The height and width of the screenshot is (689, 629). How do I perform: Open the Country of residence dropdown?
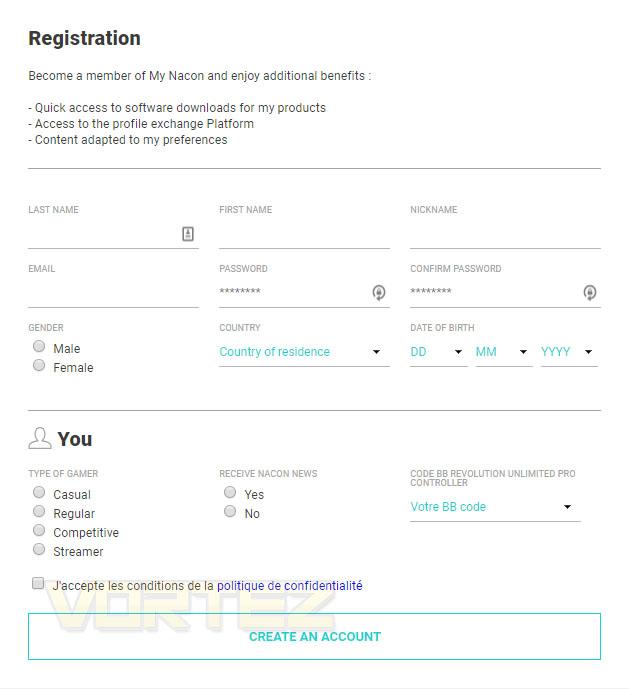pos(304,352)
